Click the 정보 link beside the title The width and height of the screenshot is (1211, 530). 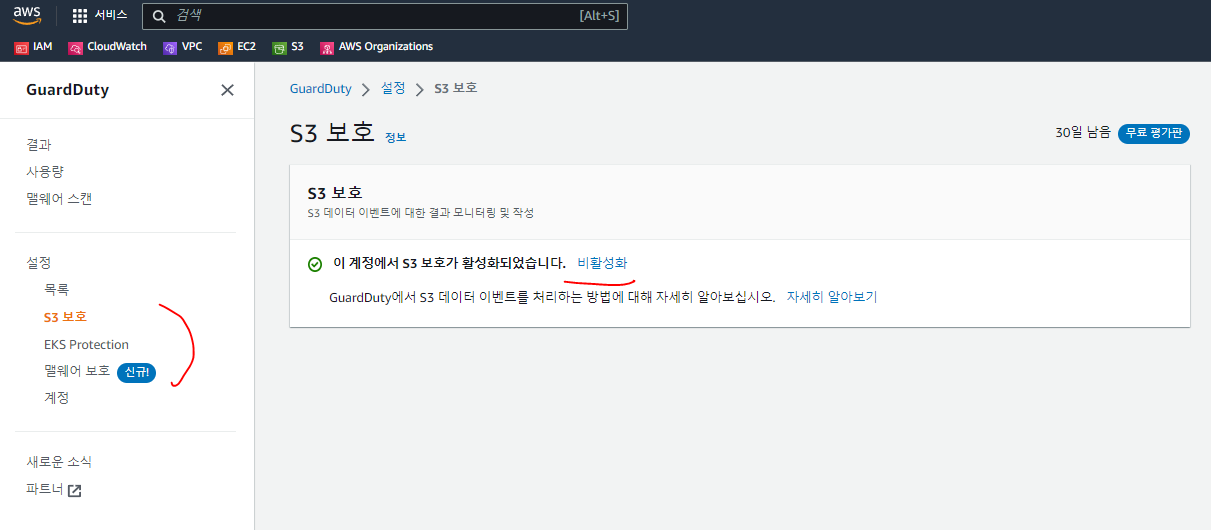pyautogui.click(x=396, y=137)
